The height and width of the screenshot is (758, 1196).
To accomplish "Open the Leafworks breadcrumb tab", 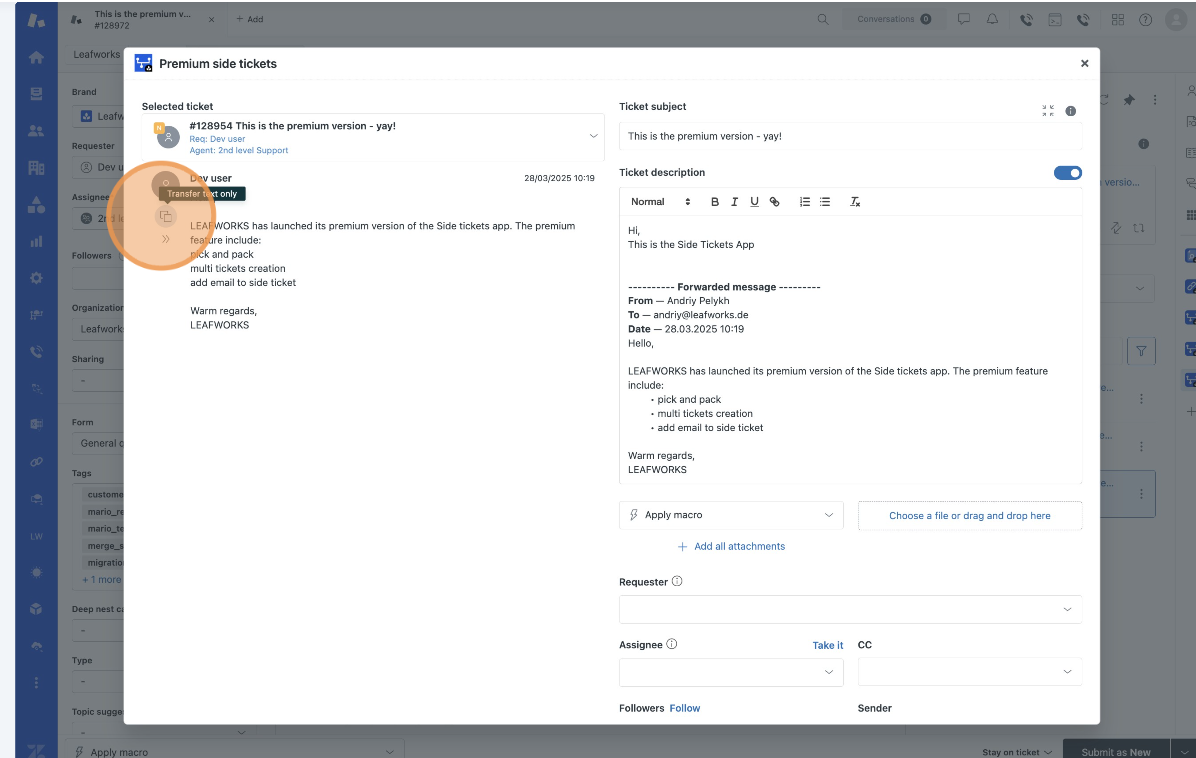I will coord(97,54).
